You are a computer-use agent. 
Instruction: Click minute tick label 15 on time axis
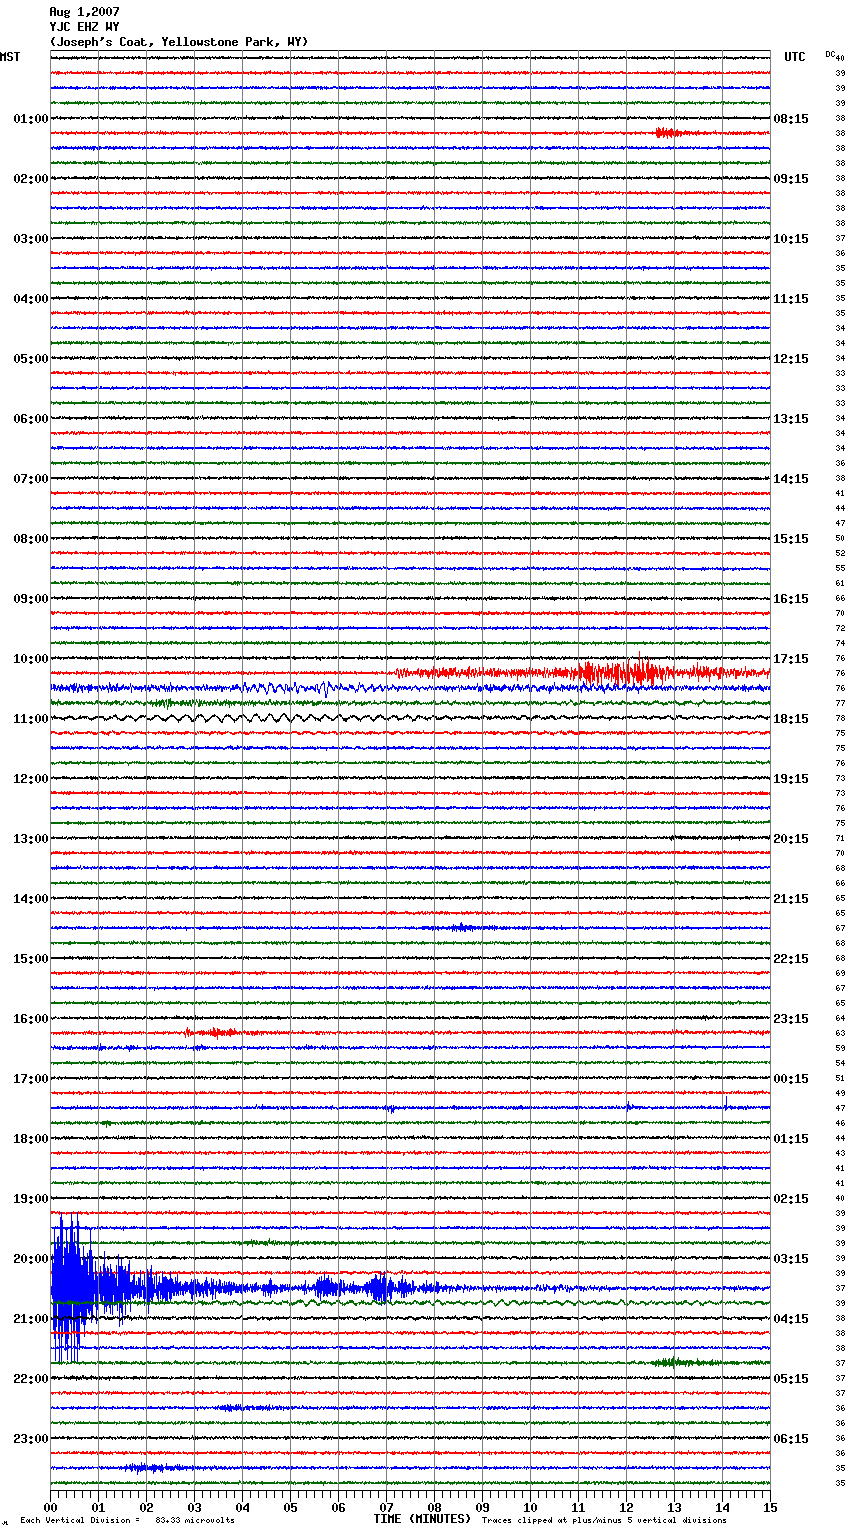coord(770,1507)
